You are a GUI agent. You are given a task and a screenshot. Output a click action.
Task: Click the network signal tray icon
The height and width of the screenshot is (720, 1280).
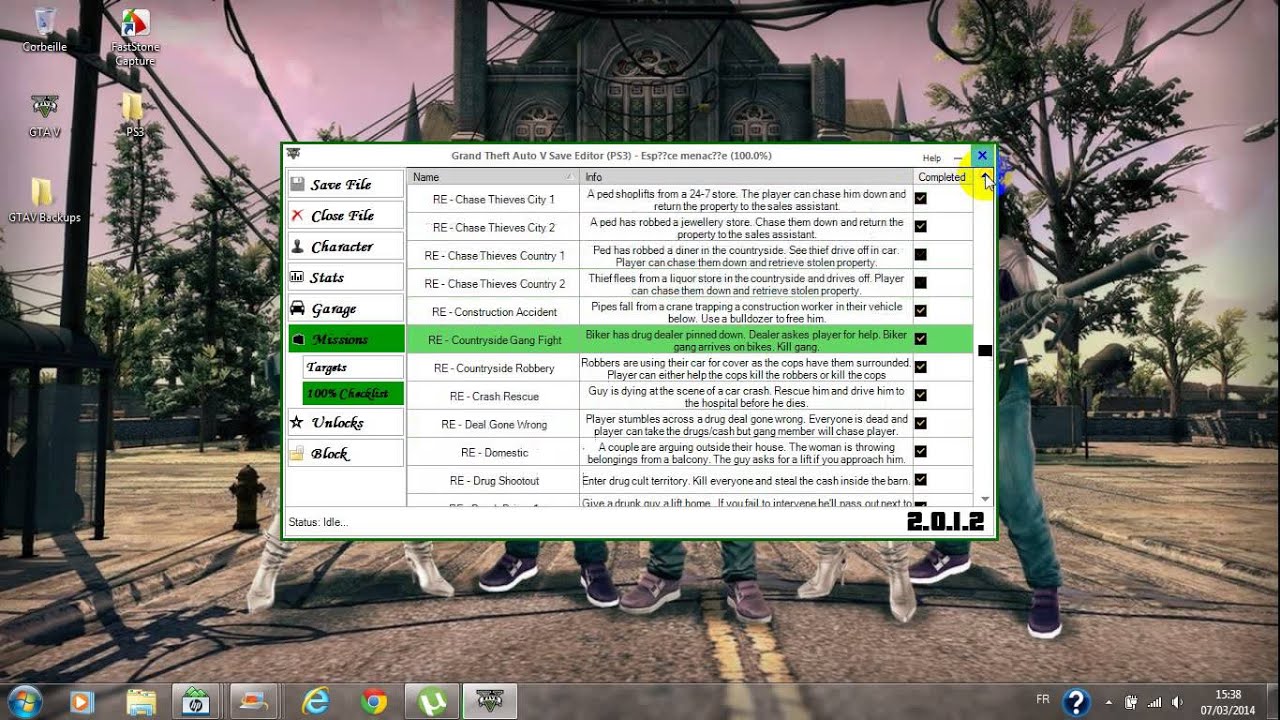pos(1154,702)
